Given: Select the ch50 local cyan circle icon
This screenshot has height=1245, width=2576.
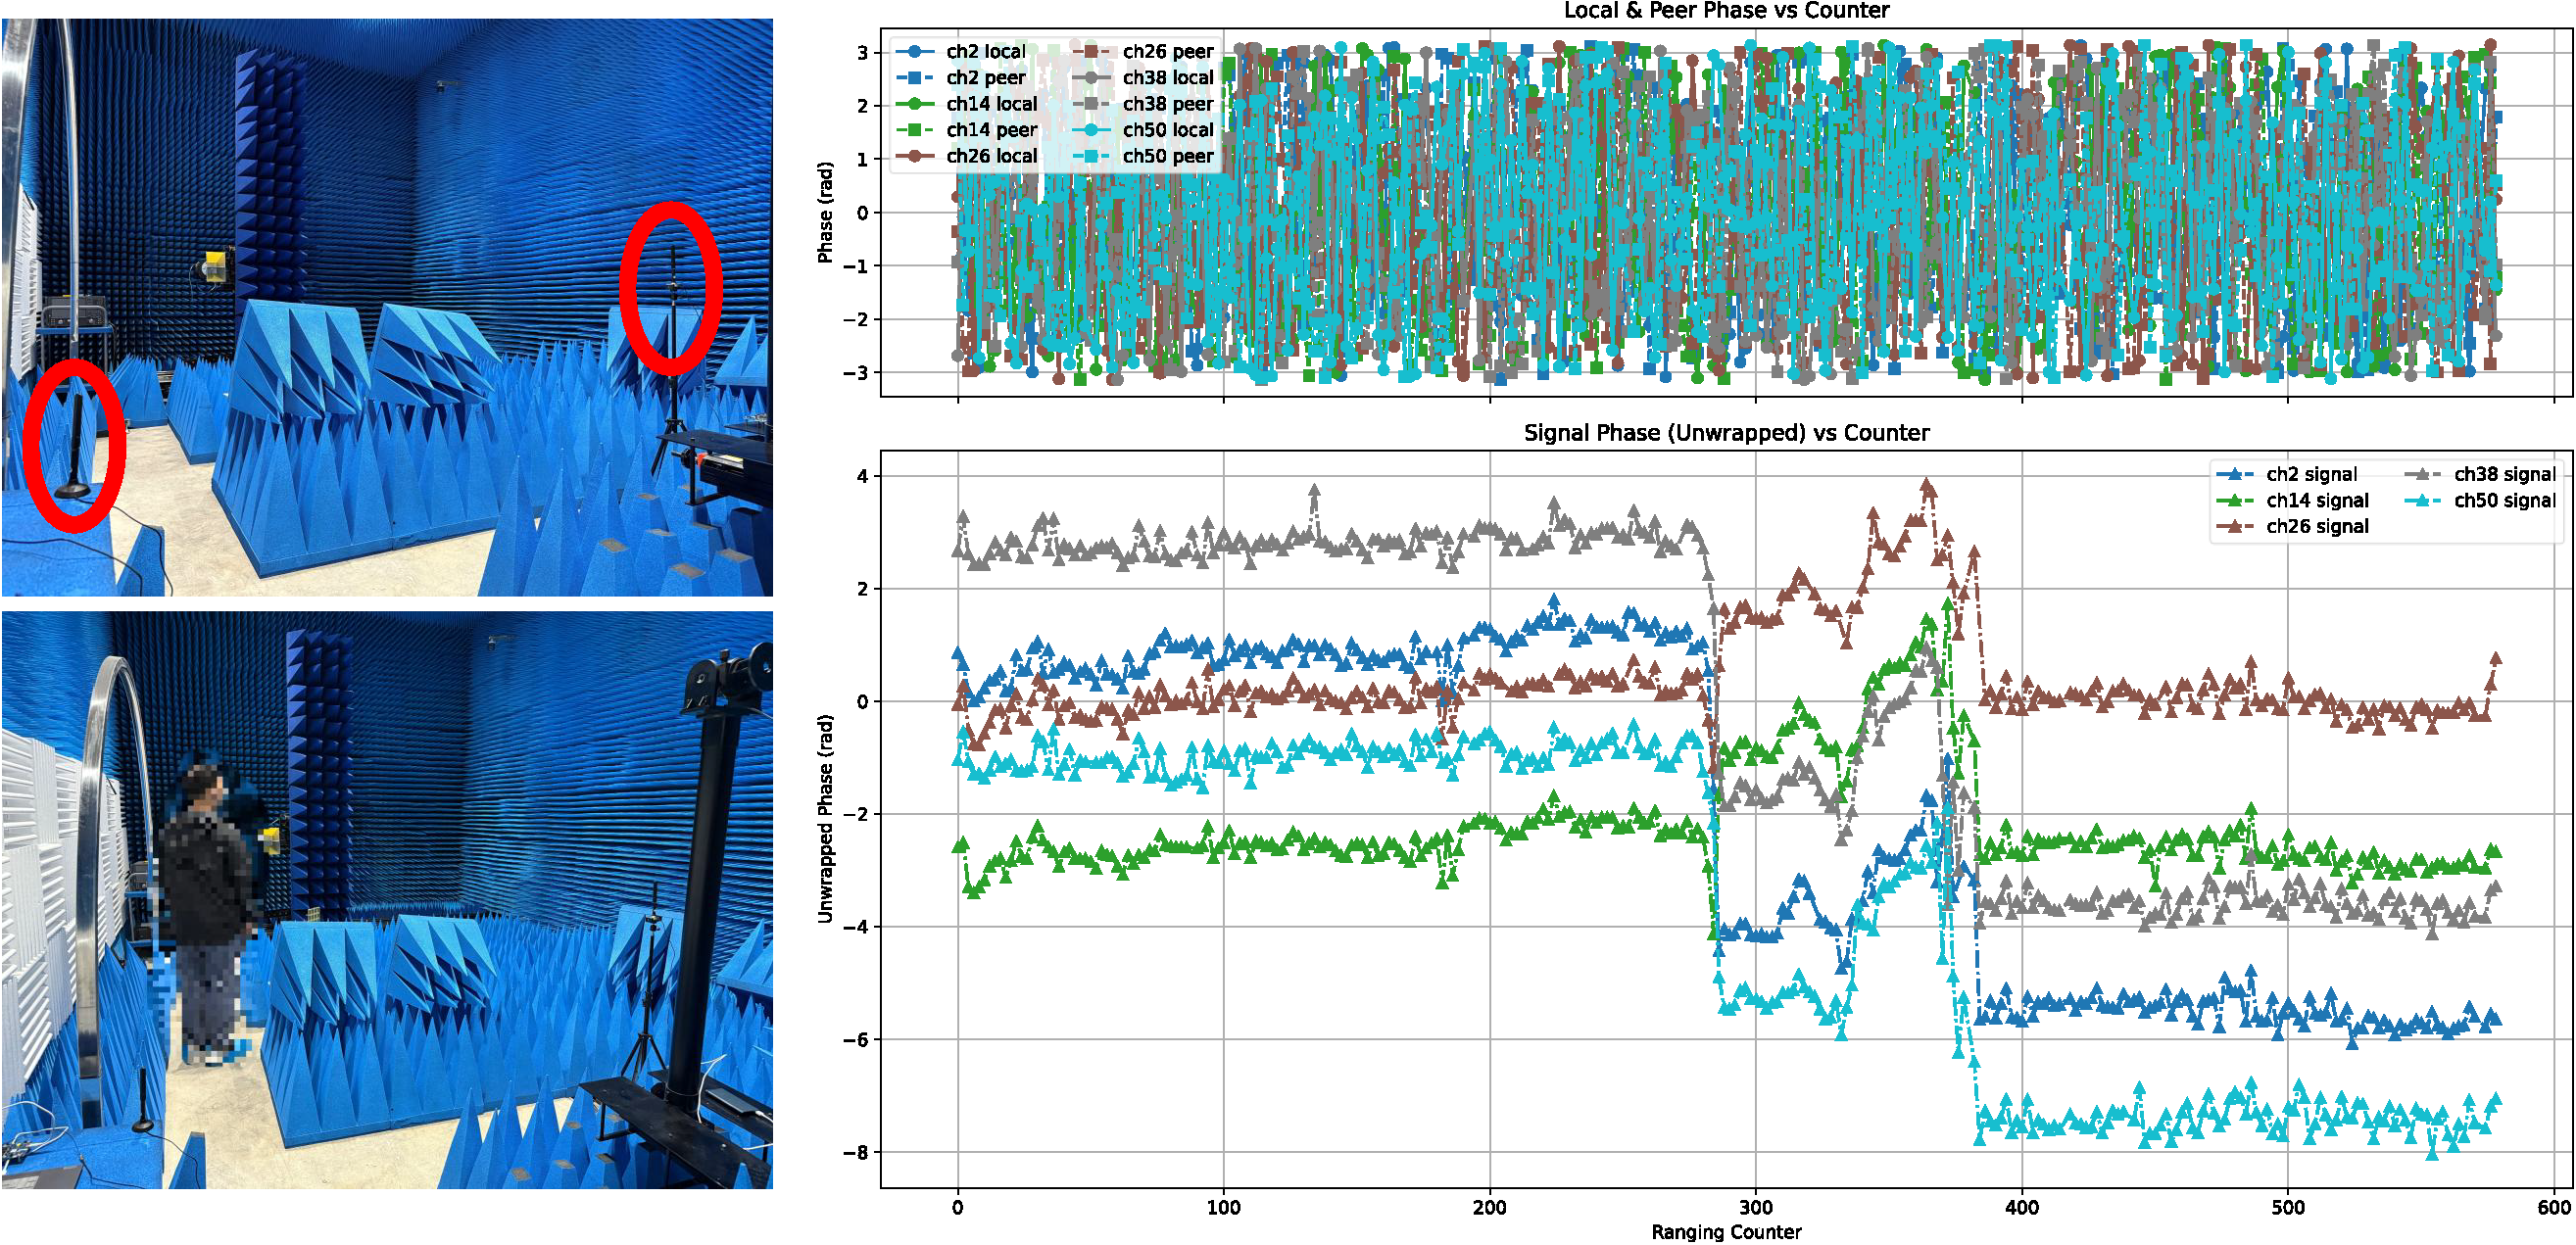Looking at the screenshot, I should (1091, 131).
